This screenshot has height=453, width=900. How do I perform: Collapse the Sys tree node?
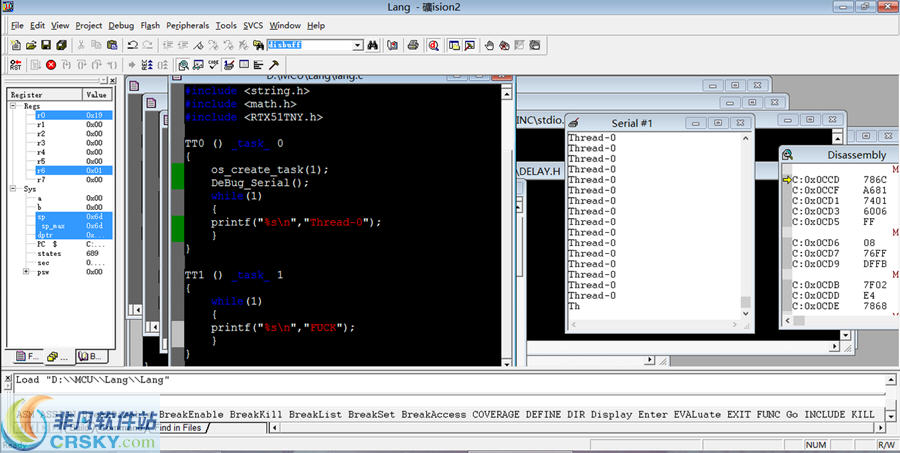click(14, 189)
